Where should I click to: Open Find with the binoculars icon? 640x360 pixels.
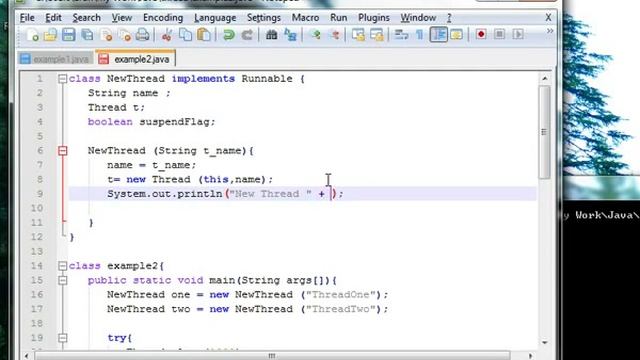point(271,35)
